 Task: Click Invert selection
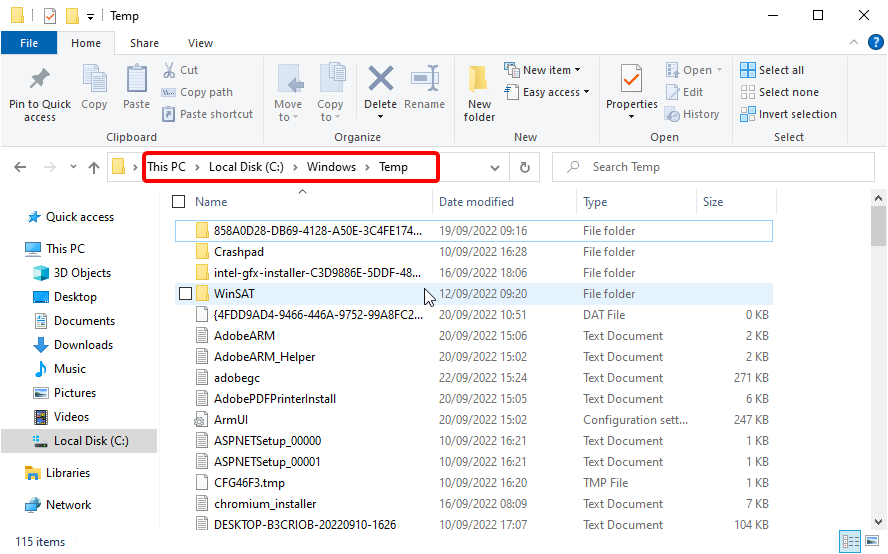point(788,114)
